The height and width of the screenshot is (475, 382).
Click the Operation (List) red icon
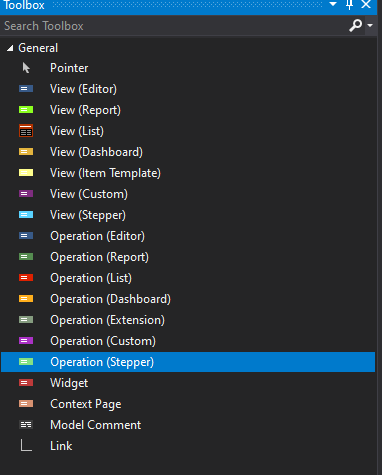[x=26, y=278]
